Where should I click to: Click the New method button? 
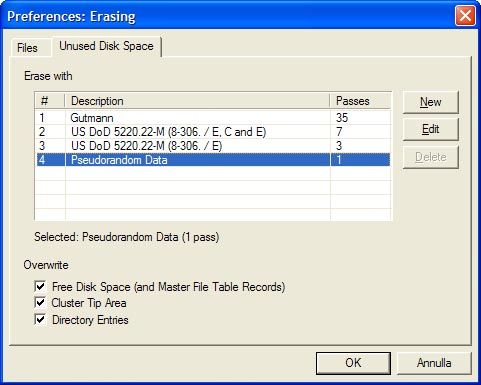[x=430, y=102]
